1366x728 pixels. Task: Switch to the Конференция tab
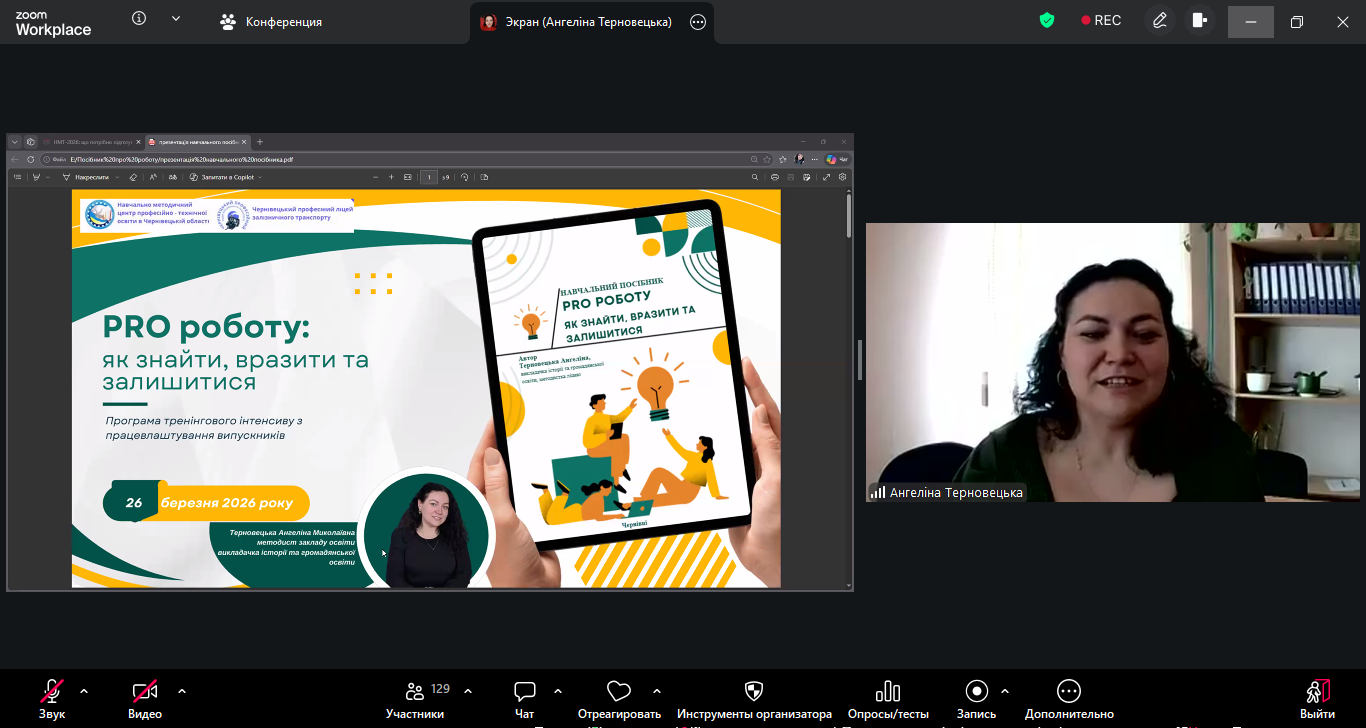click(x=271, y=22)
